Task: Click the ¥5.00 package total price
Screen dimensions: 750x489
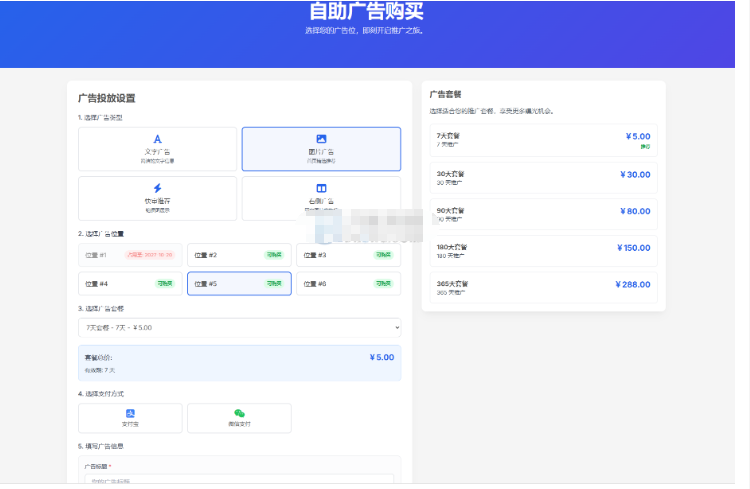Action: click(382, 357)
